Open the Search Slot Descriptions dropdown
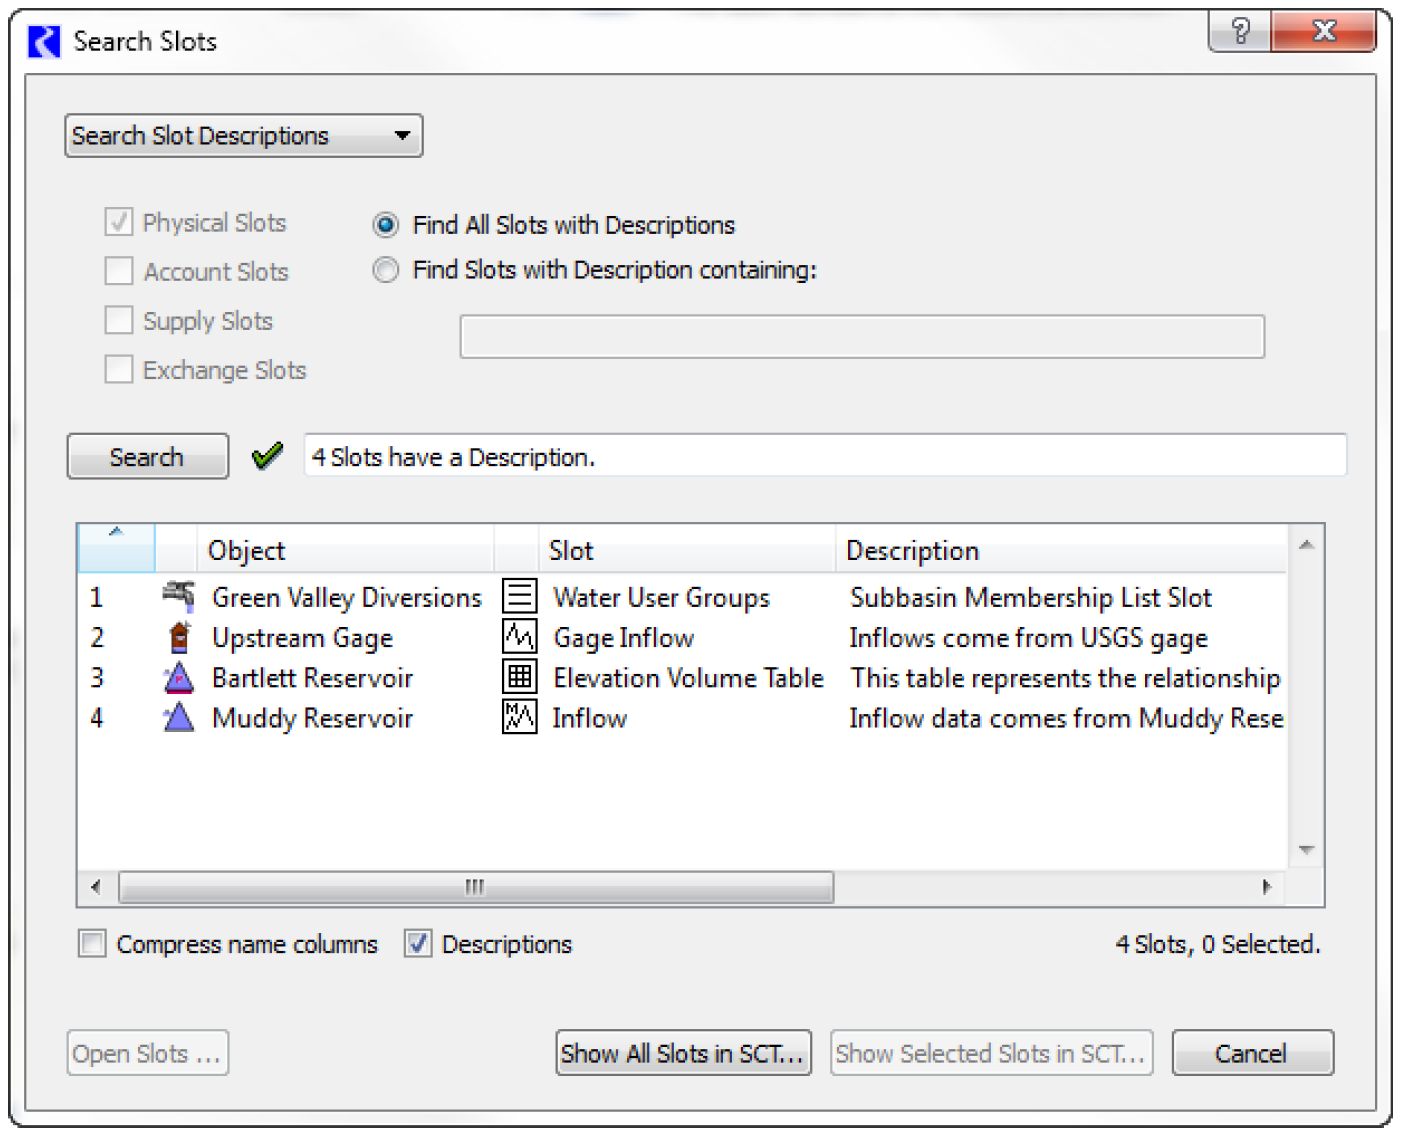The height and width of the screenshot is (1134, 1404). tap(244, 136)
